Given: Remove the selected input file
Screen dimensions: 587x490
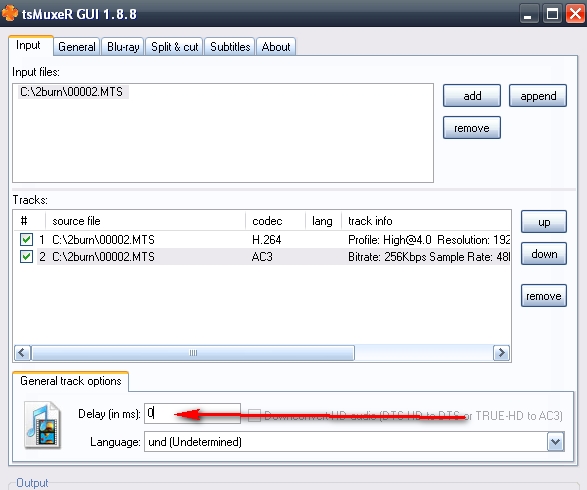Looking at the screenshot, I should click(472, 128).
